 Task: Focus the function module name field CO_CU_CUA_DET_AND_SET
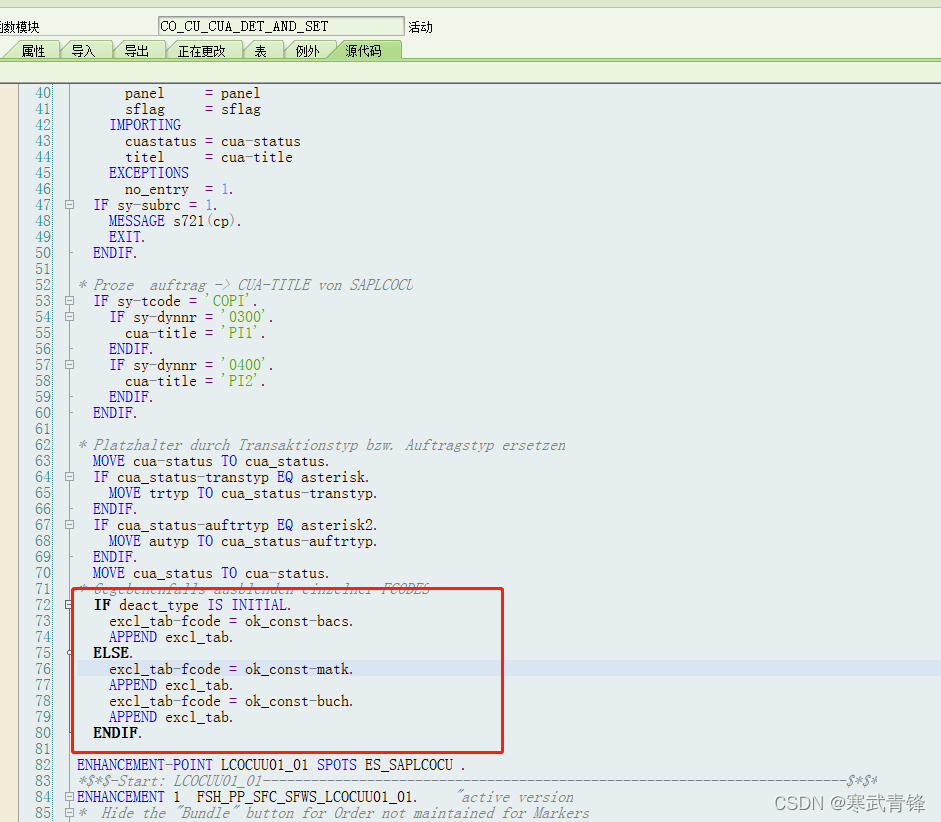click(281, 26)
